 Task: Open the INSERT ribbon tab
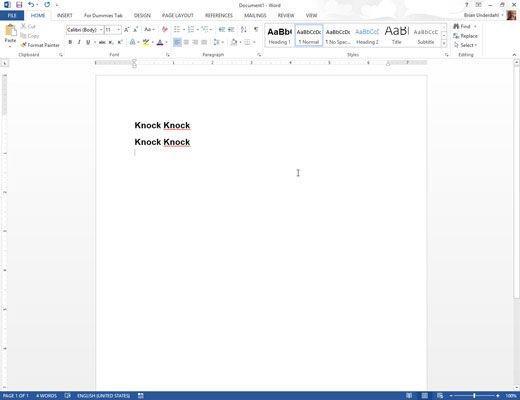(65, 15)
